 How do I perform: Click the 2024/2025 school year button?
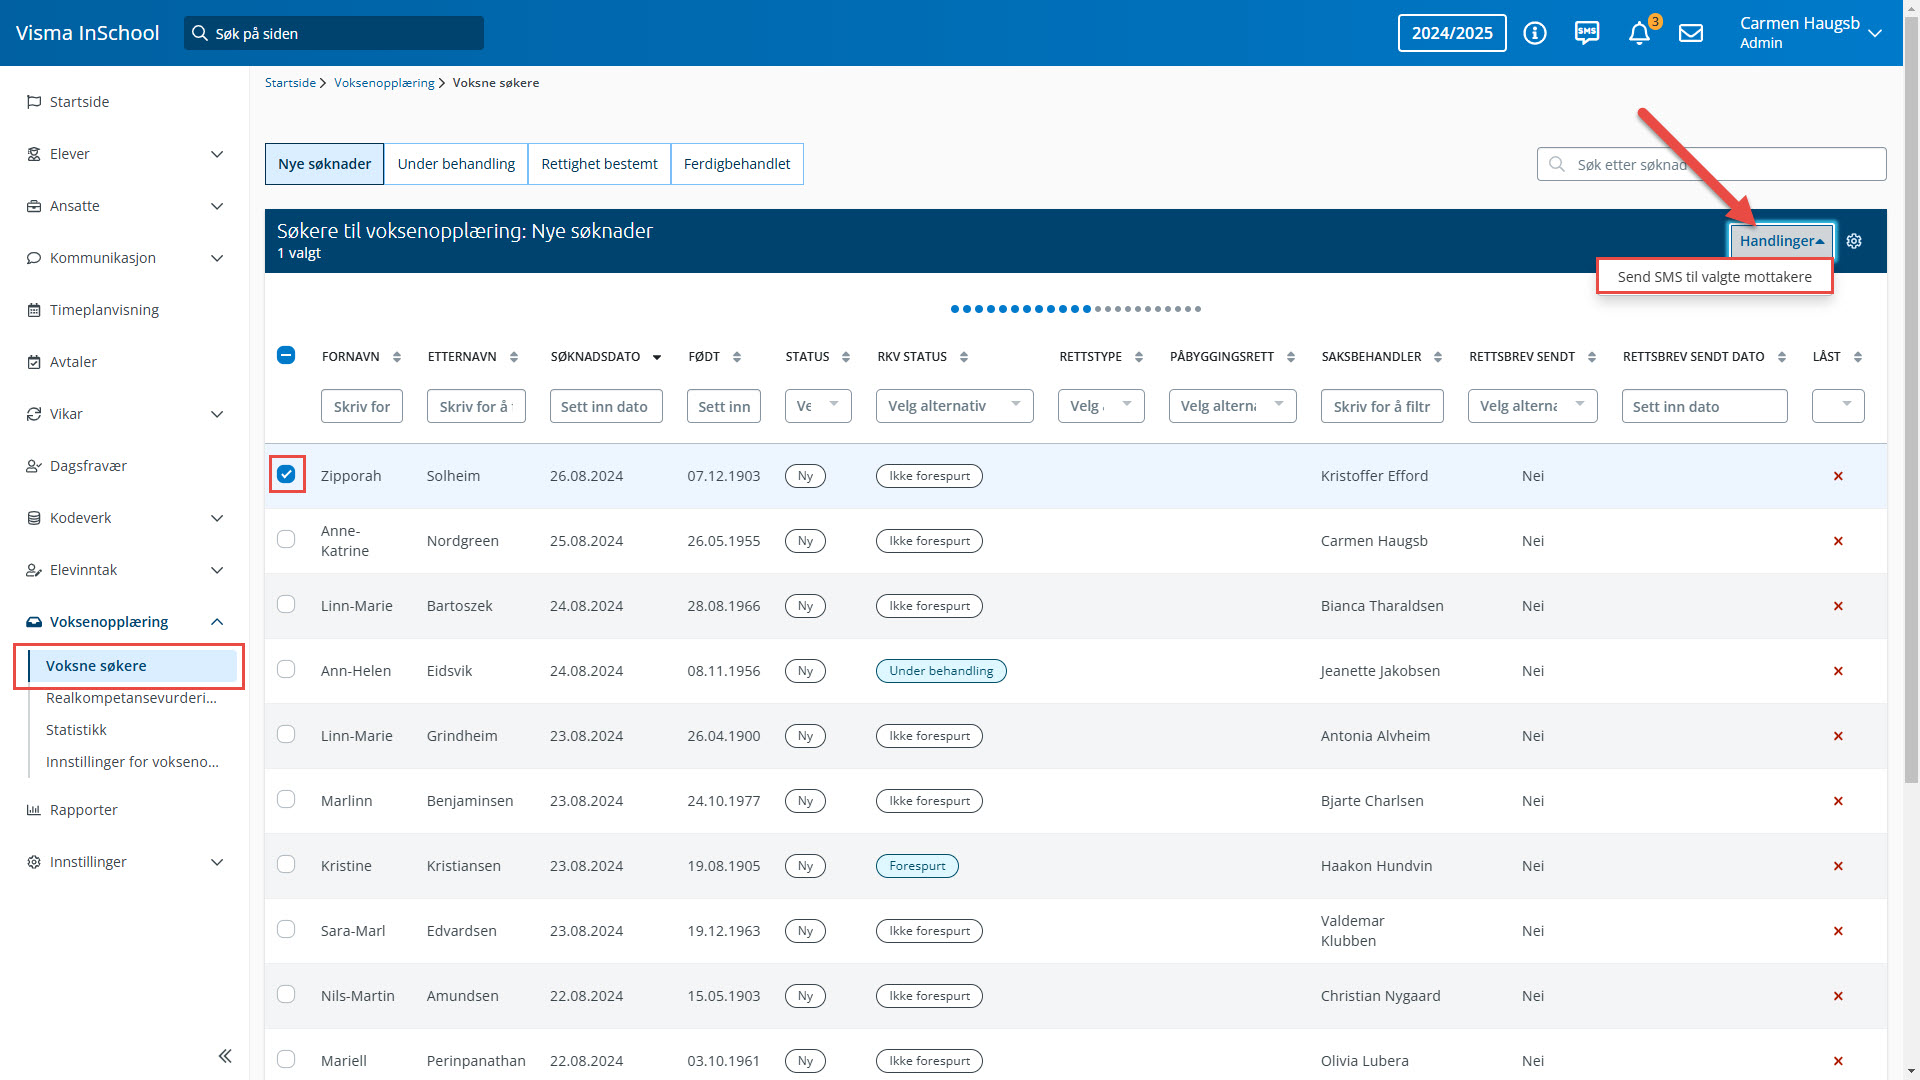[1452, 33]
